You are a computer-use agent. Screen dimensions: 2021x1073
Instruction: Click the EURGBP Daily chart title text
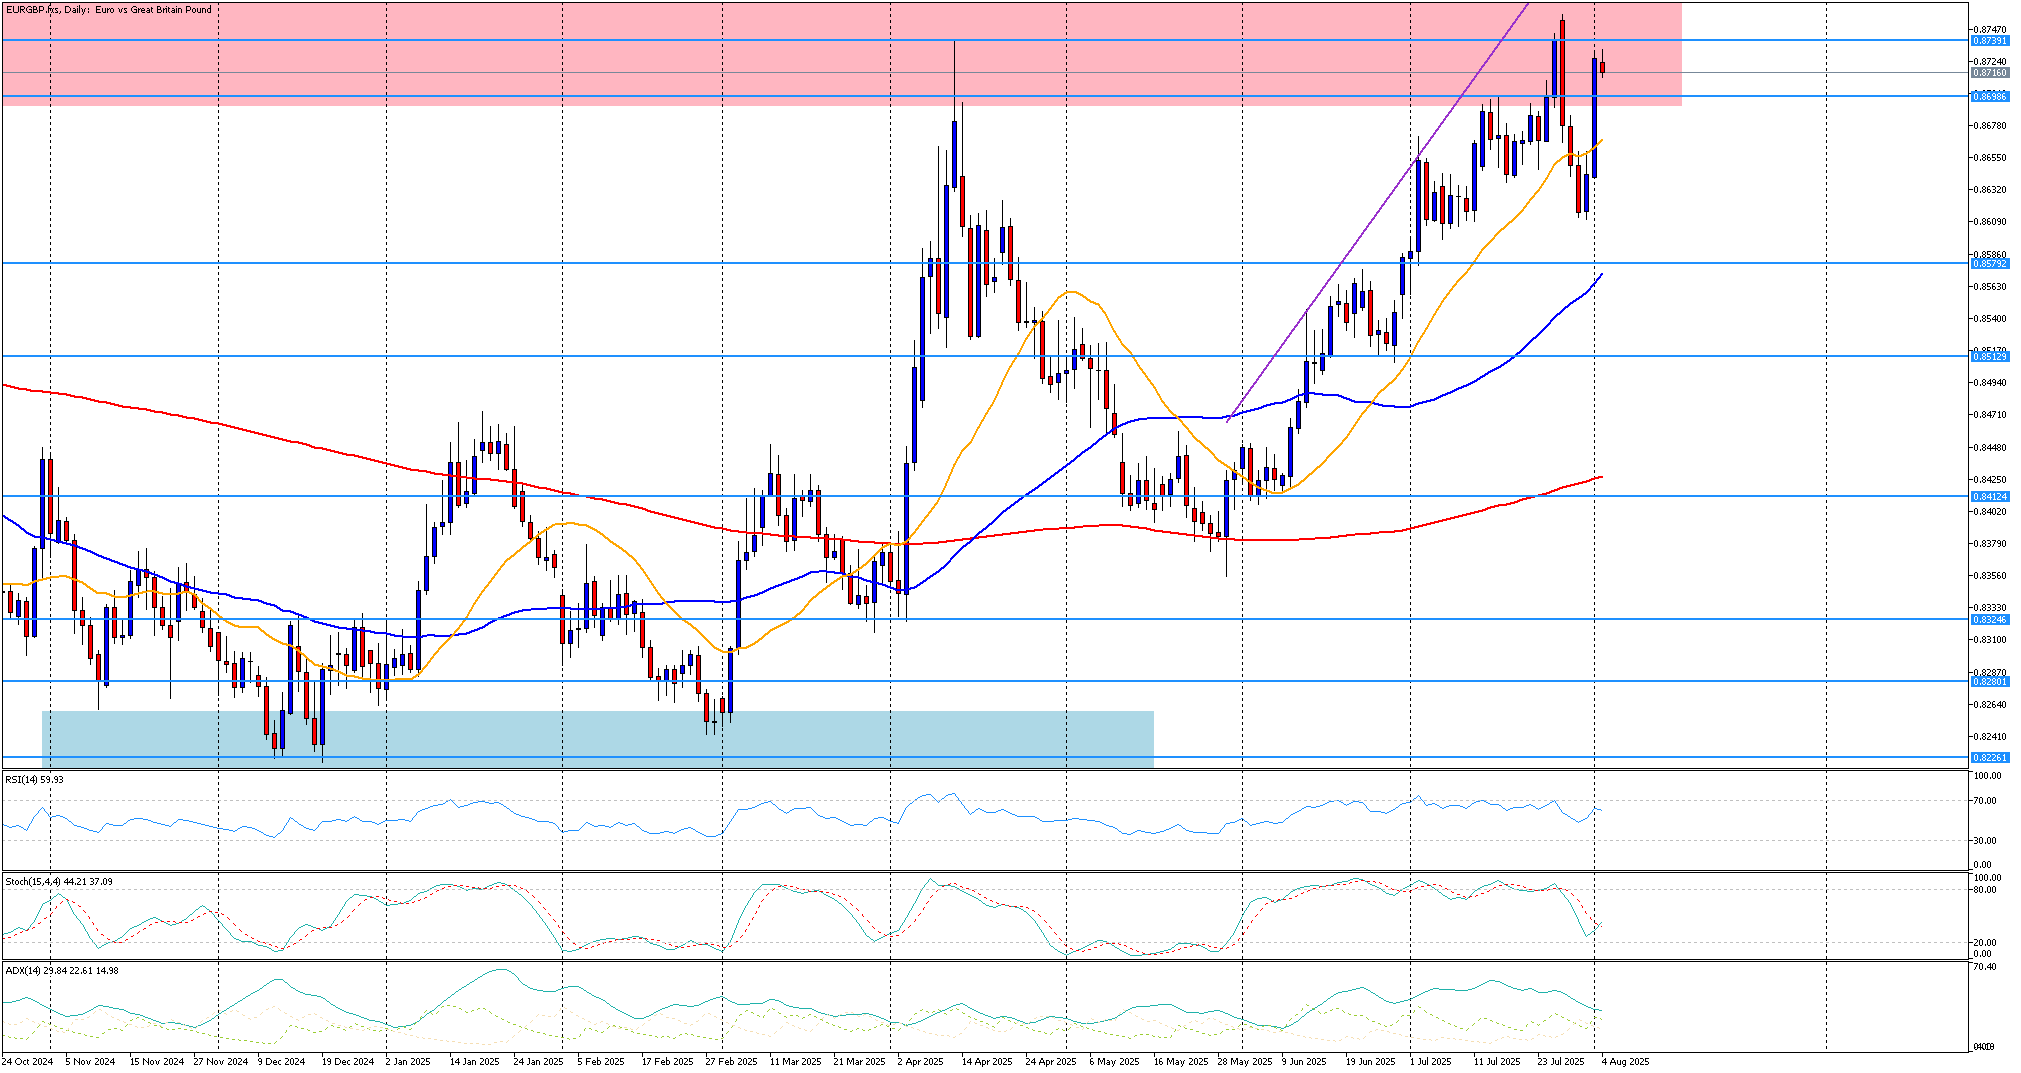coord(108,10)
